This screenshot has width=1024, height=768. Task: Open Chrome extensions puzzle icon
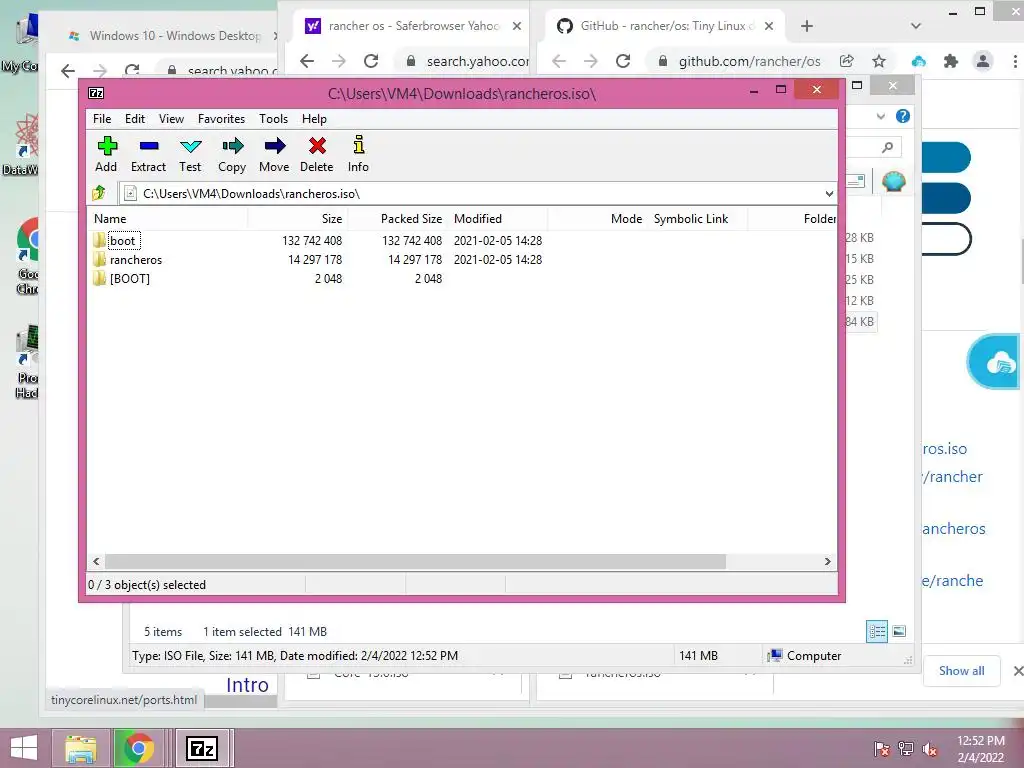point(951,61)
